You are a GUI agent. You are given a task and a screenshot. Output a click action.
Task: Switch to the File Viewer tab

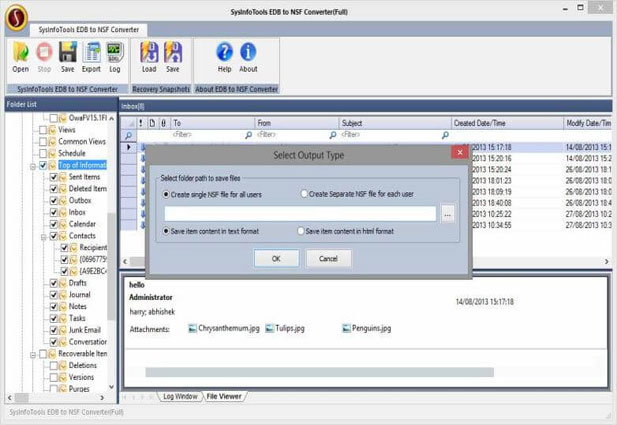tap(224, 396)
